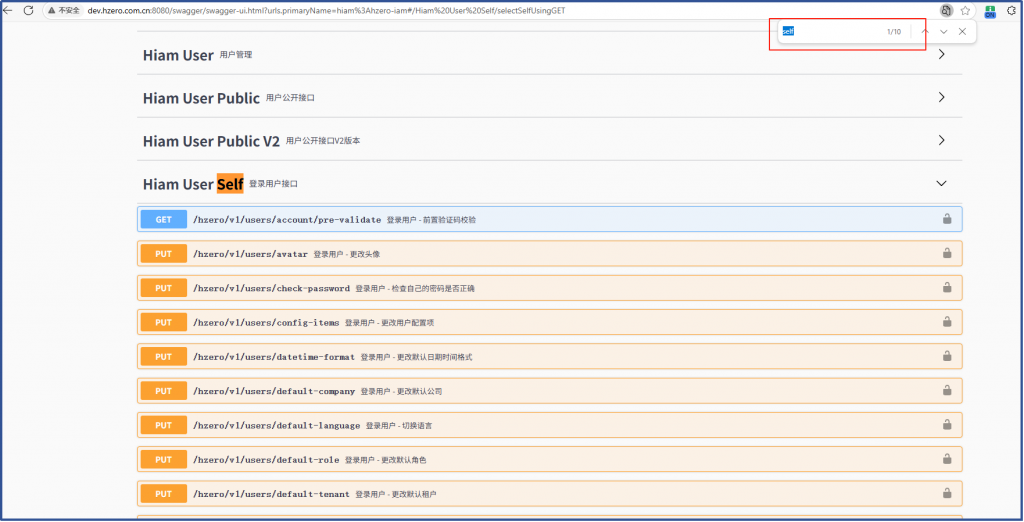Viewport: 1024px width, 522px height.
Task: Click lock icon on avatar endpoint
Action: (x=946, y=254)
